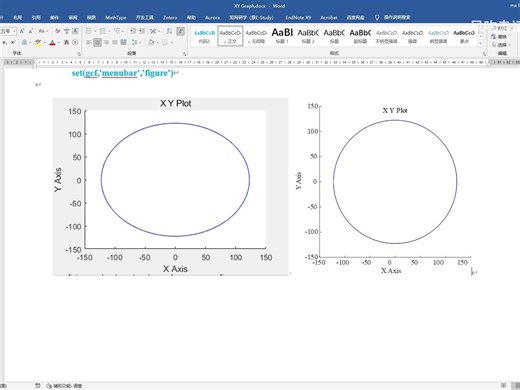Decrease the paragraph indent
Image resolution: width=520 pixels, height=390 pixels.
tap(133, 31)
